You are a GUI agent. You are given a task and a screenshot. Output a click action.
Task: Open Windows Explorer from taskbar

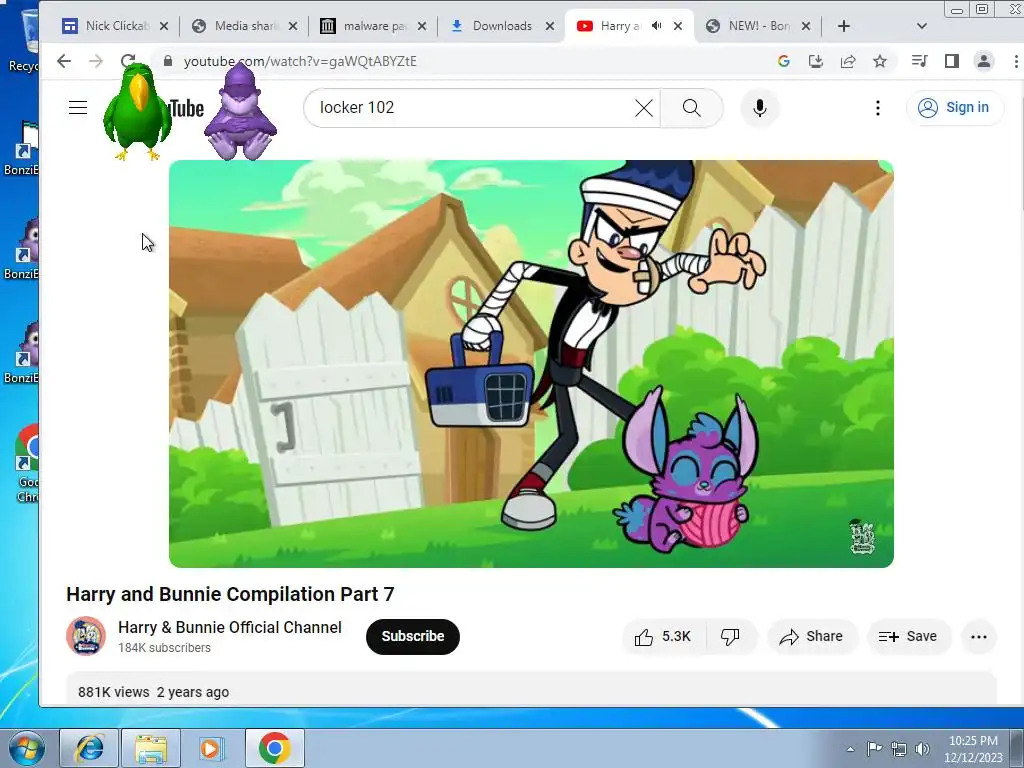point(151,748)
